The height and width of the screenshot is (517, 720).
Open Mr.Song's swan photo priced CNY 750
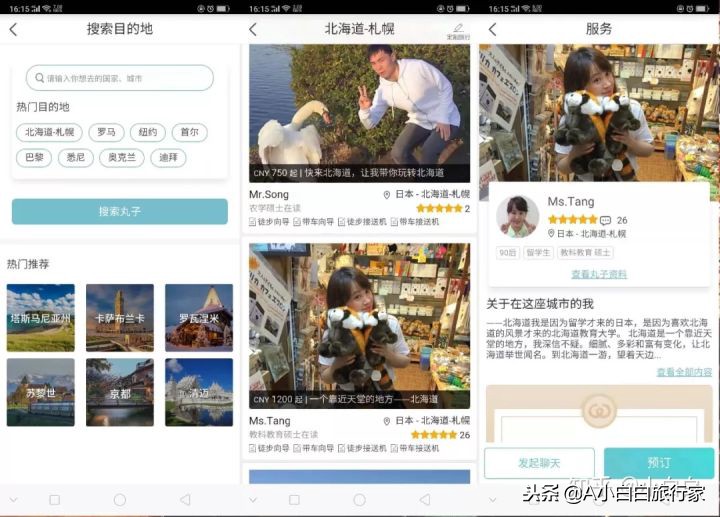click(360, 113)
